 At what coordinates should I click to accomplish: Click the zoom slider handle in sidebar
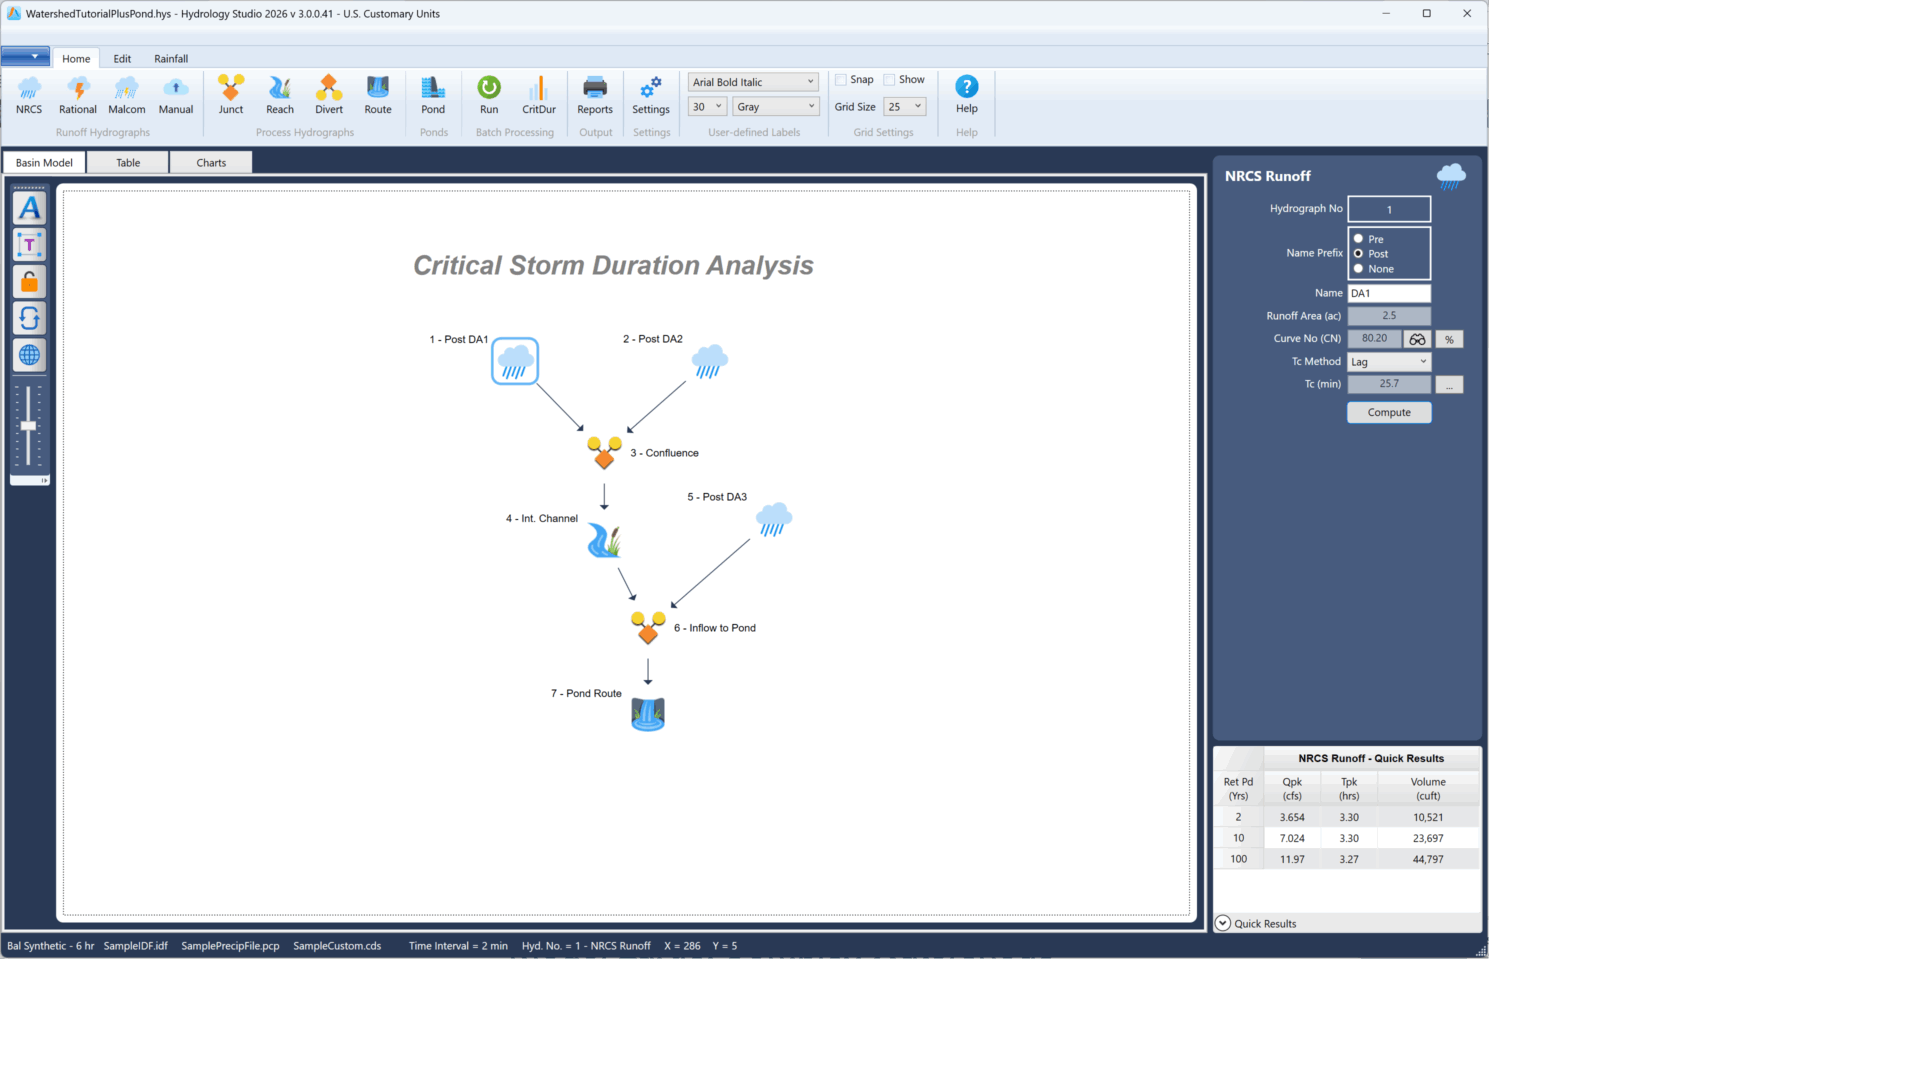[29, 427]
